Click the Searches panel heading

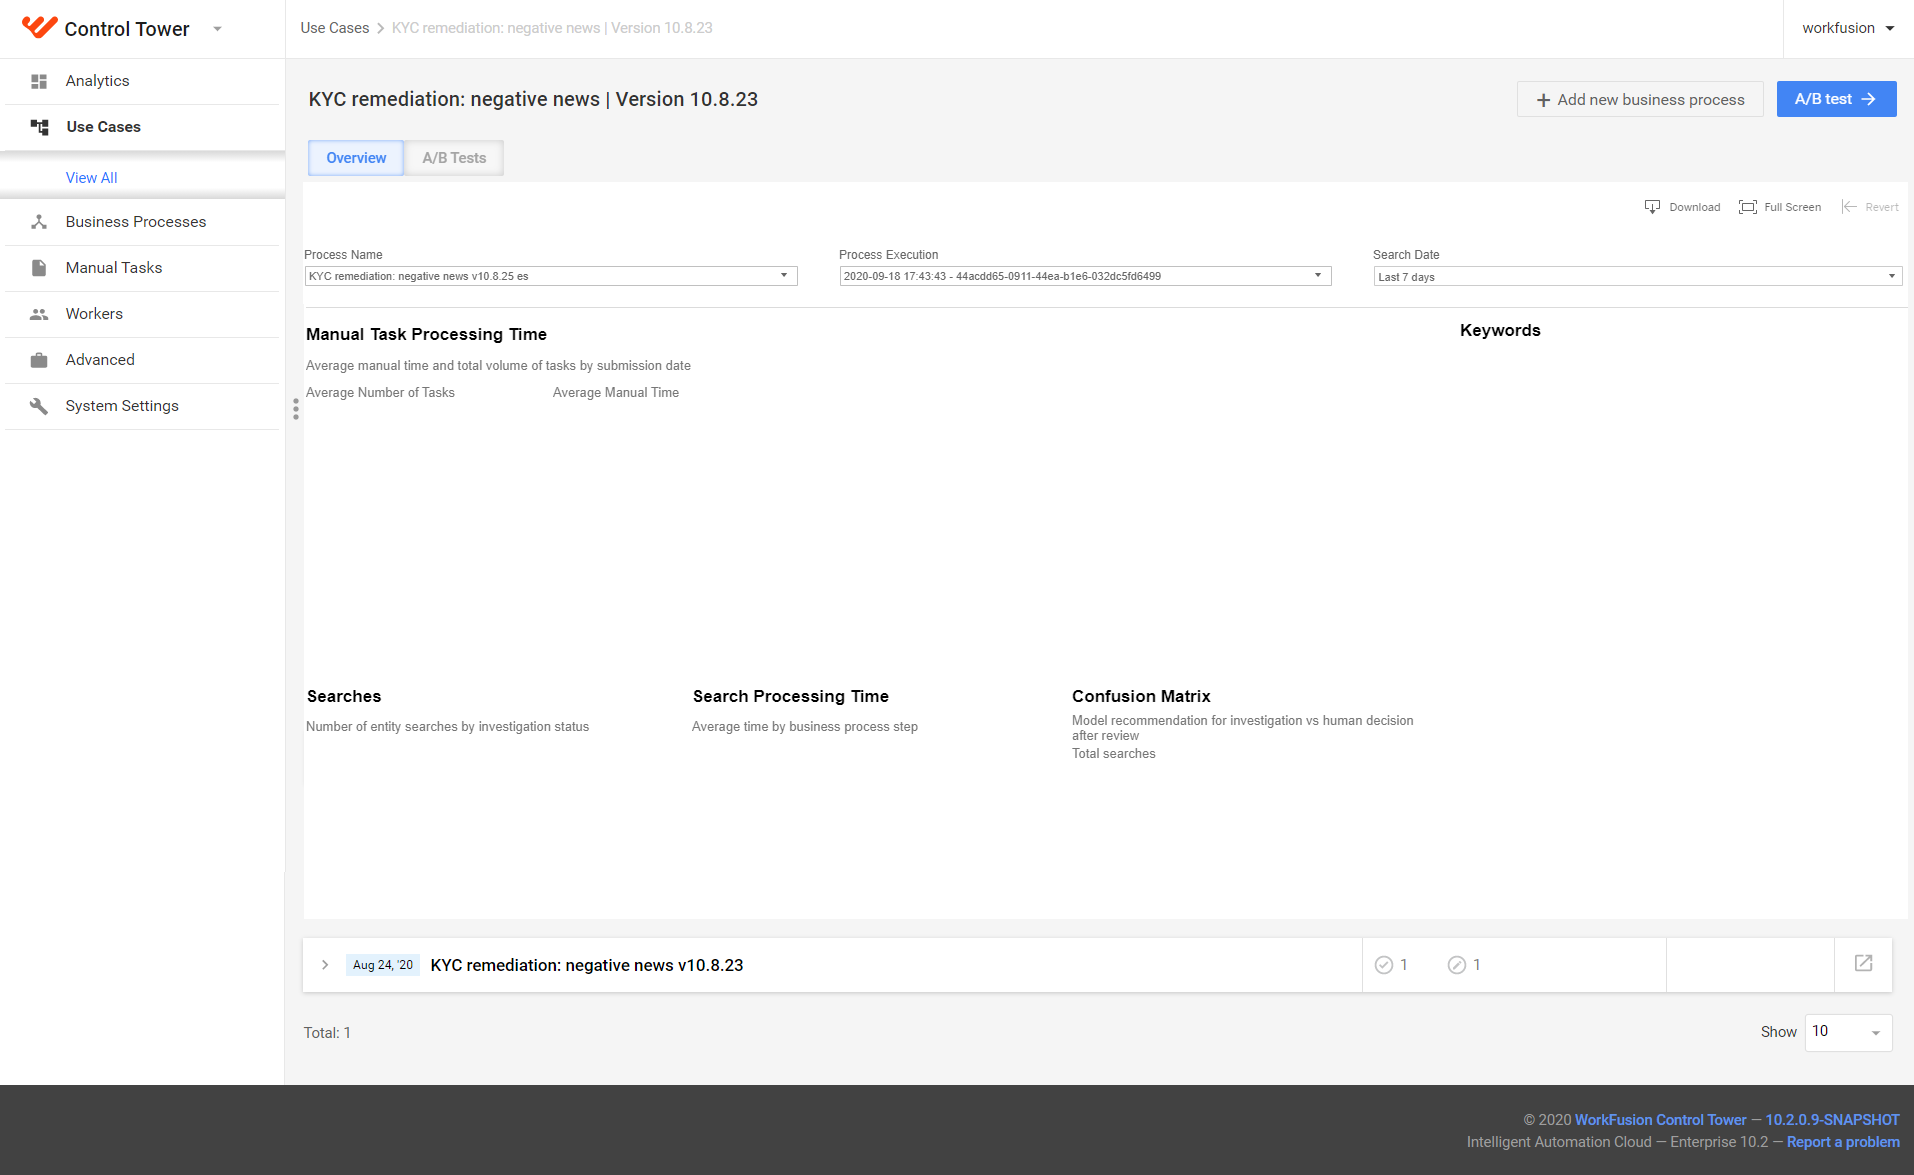coord(344,696)
